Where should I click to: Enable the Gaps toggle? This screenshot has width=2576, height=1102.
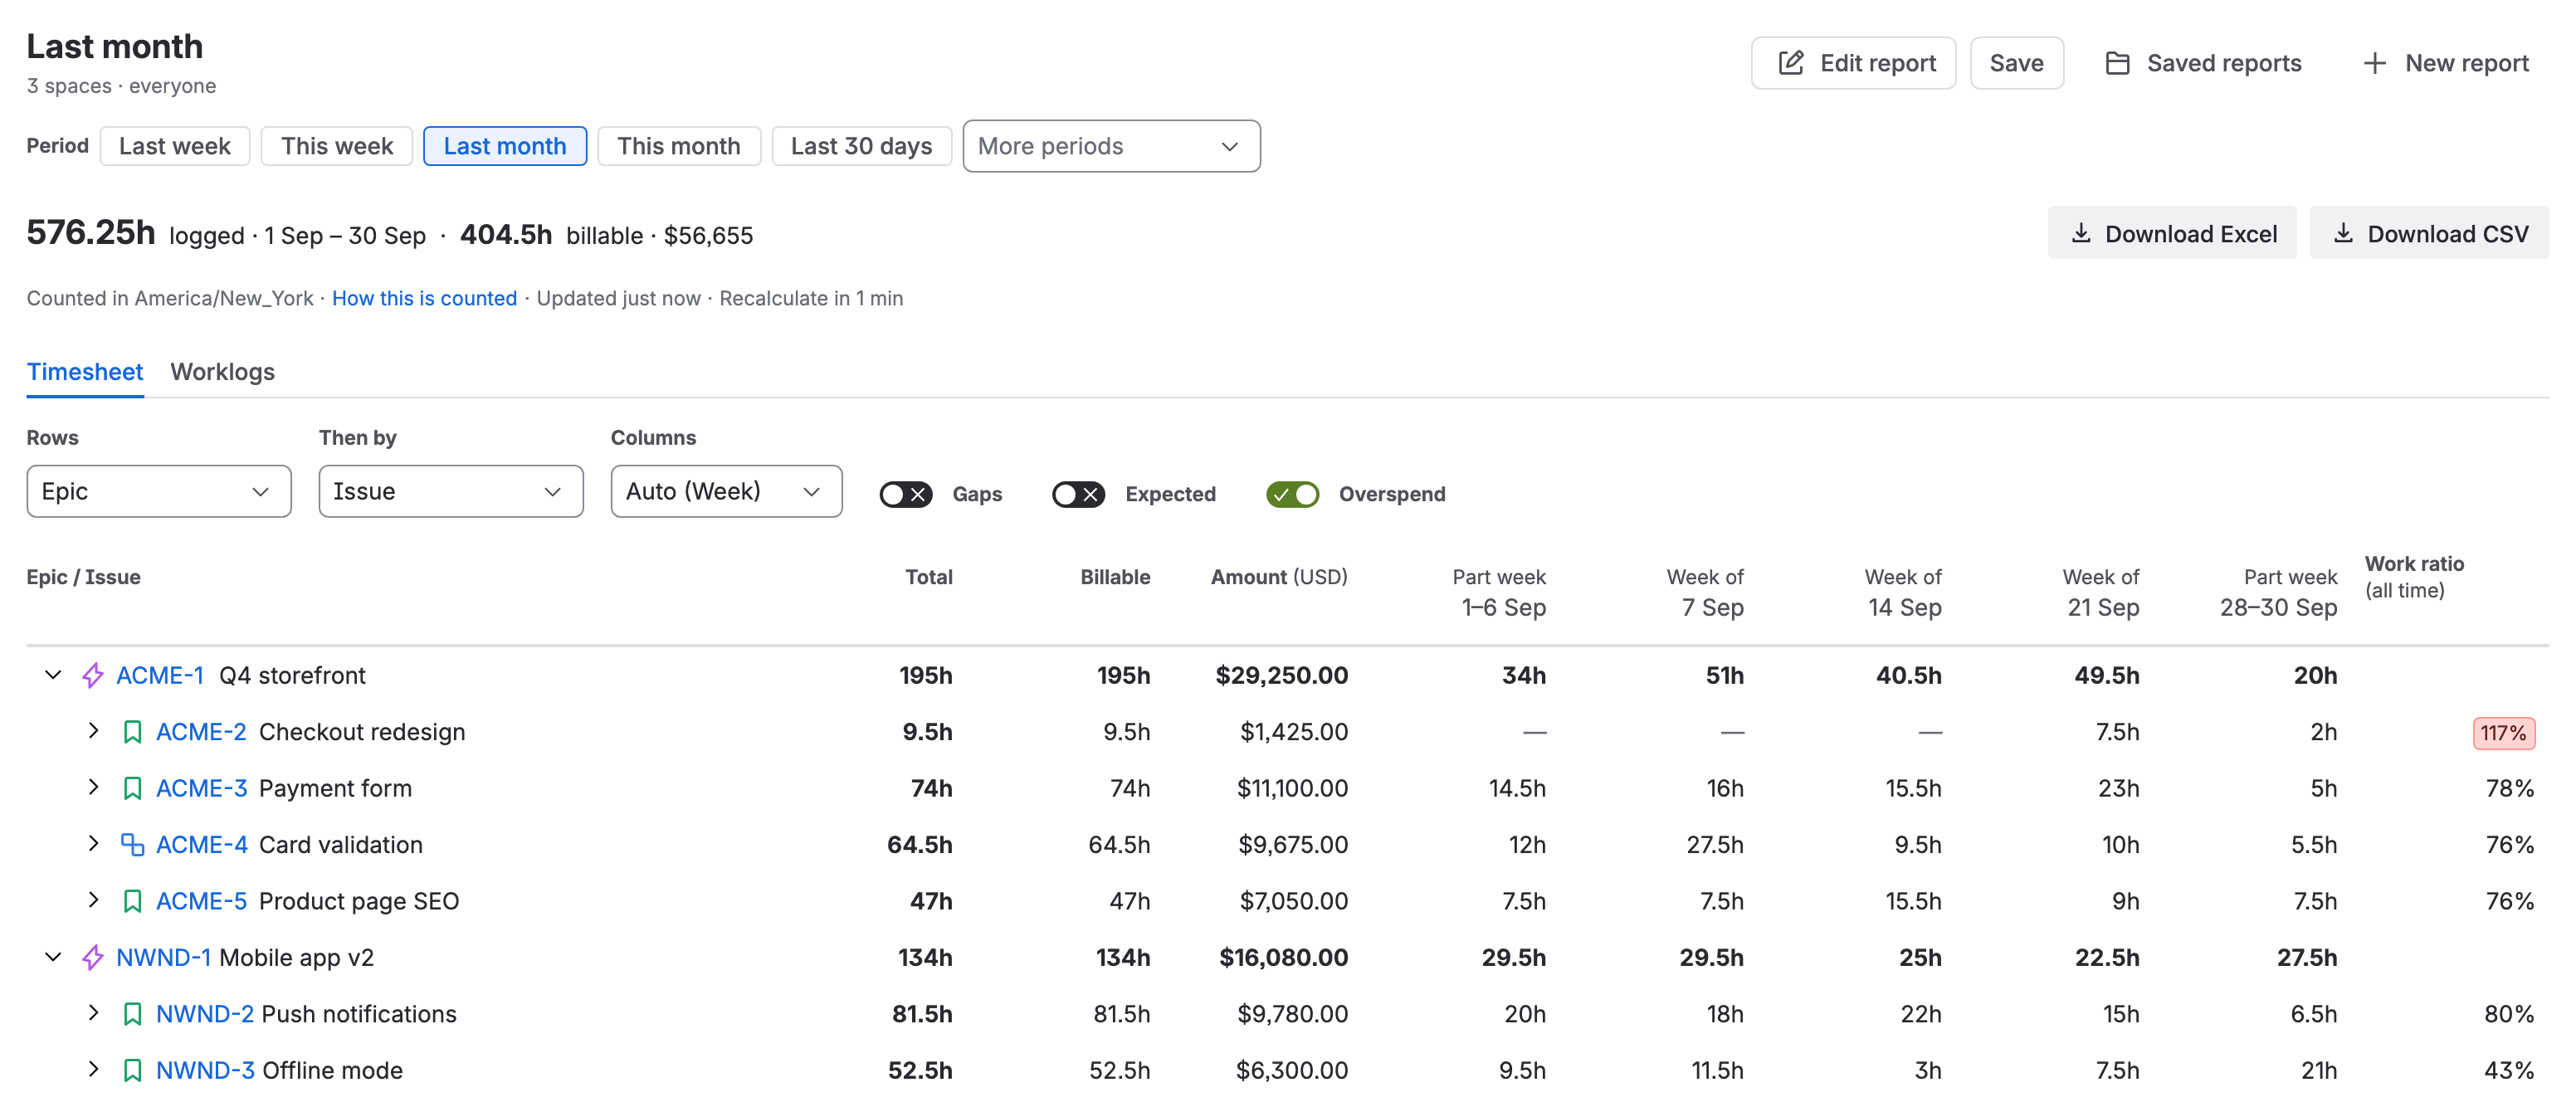click(906, 494)
